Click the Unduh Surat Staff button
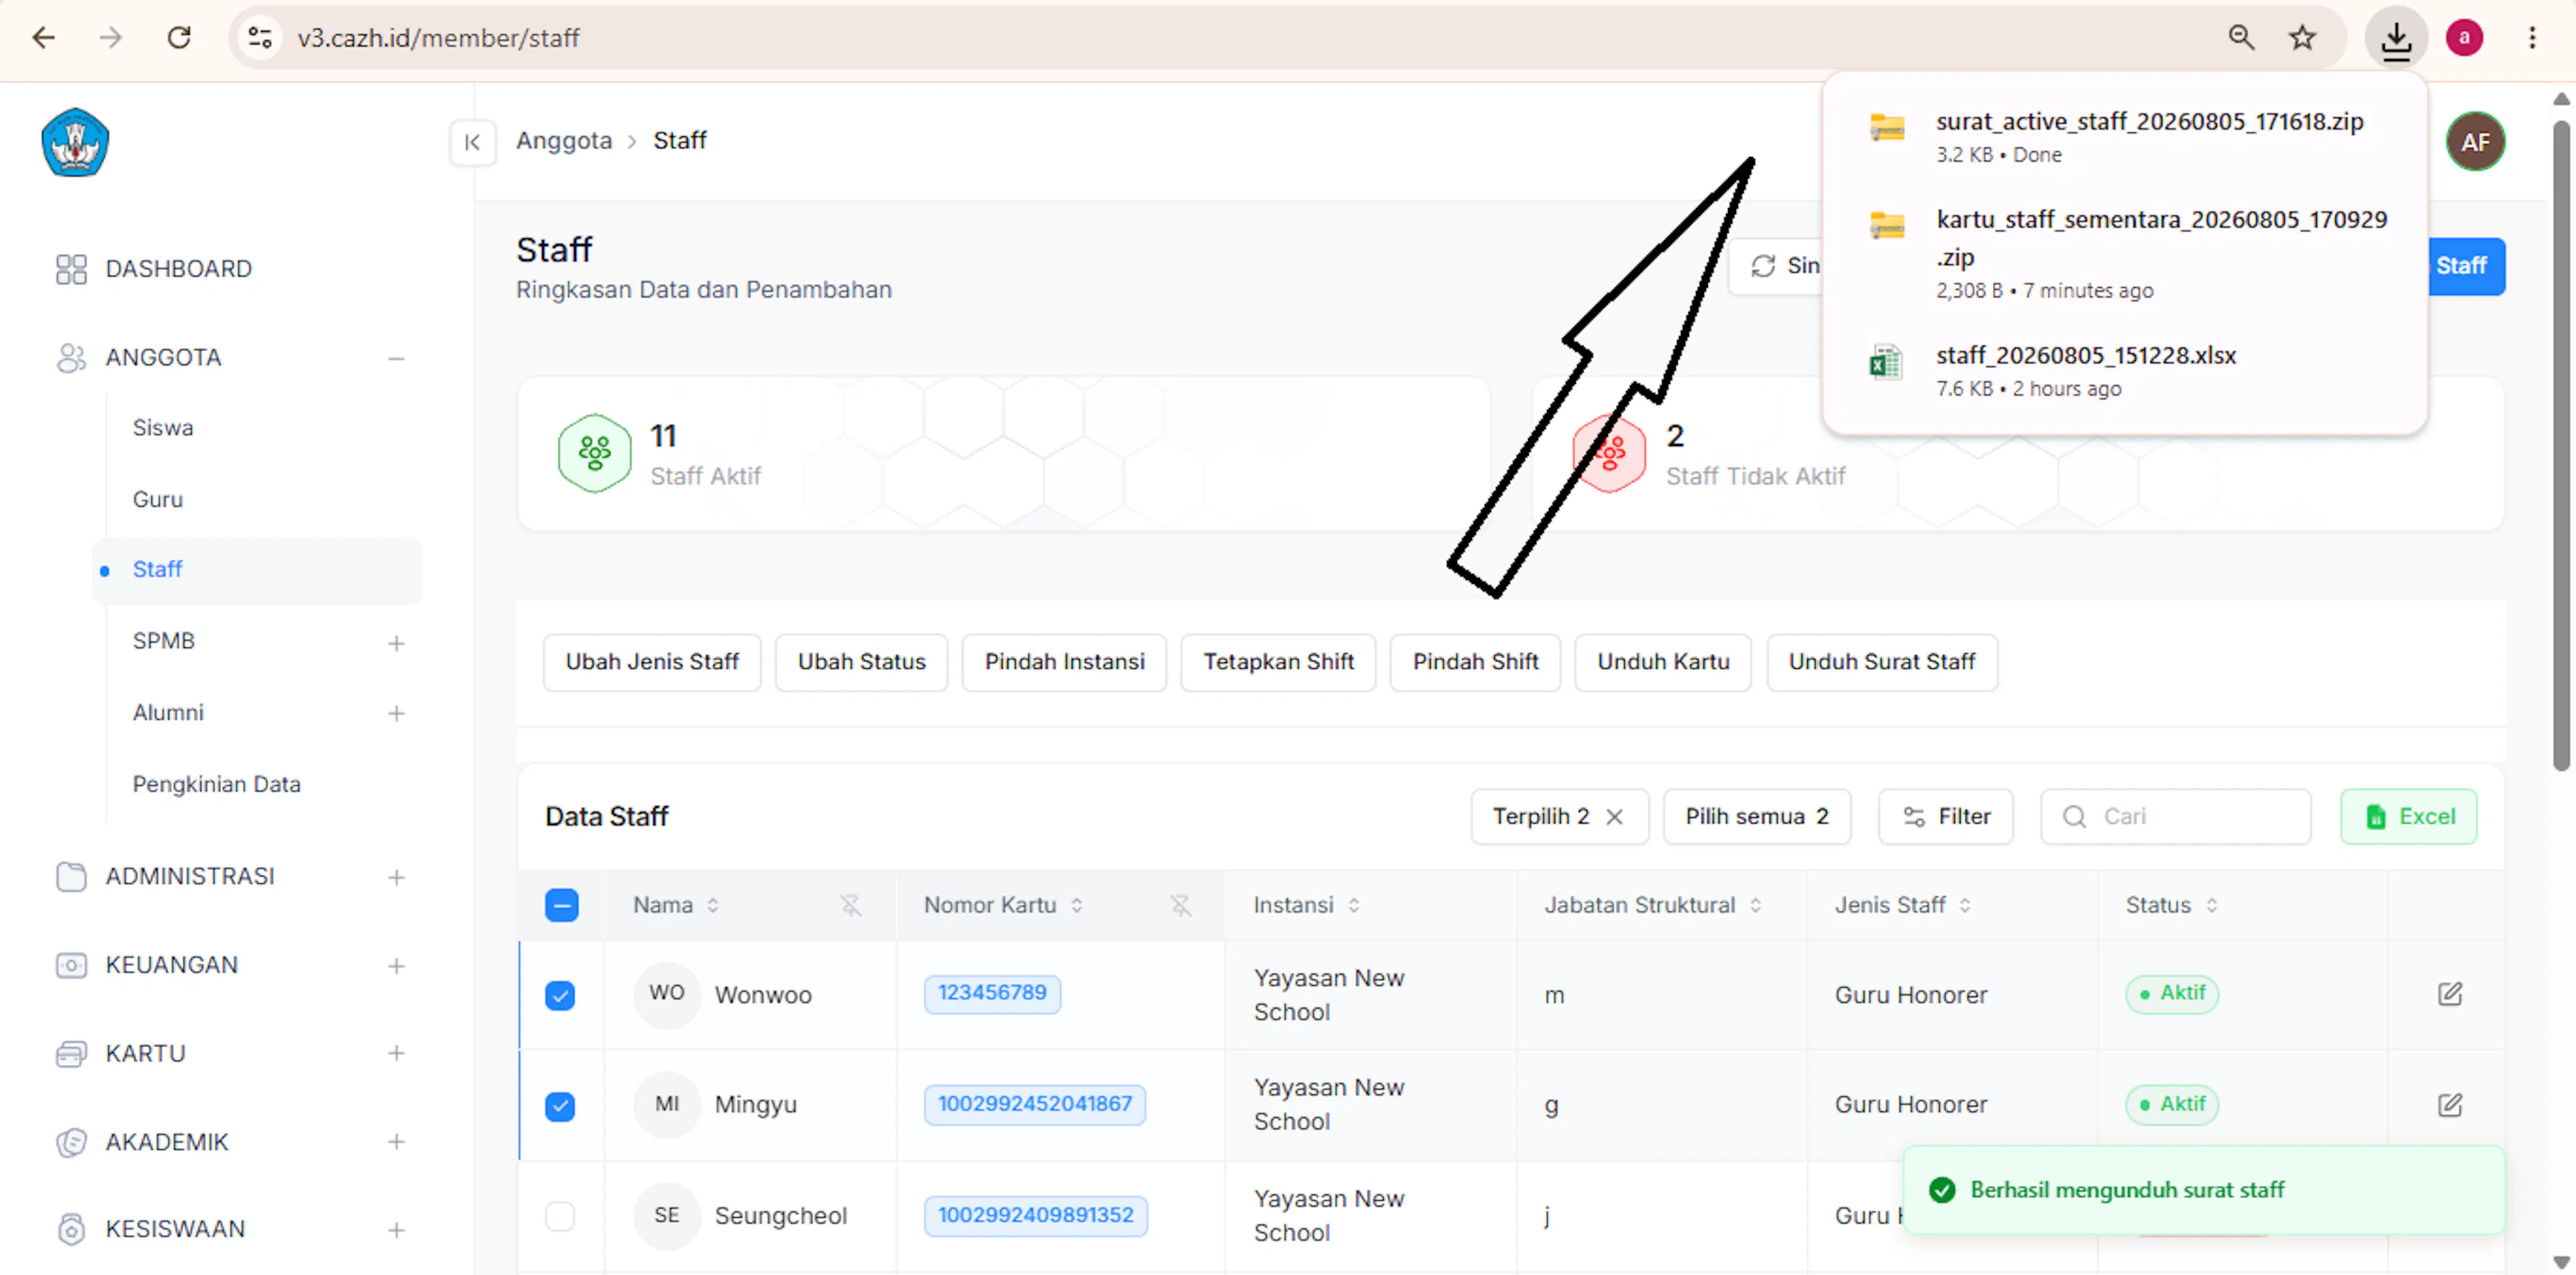The image size is (2576, 1275). coord(1882,662)
